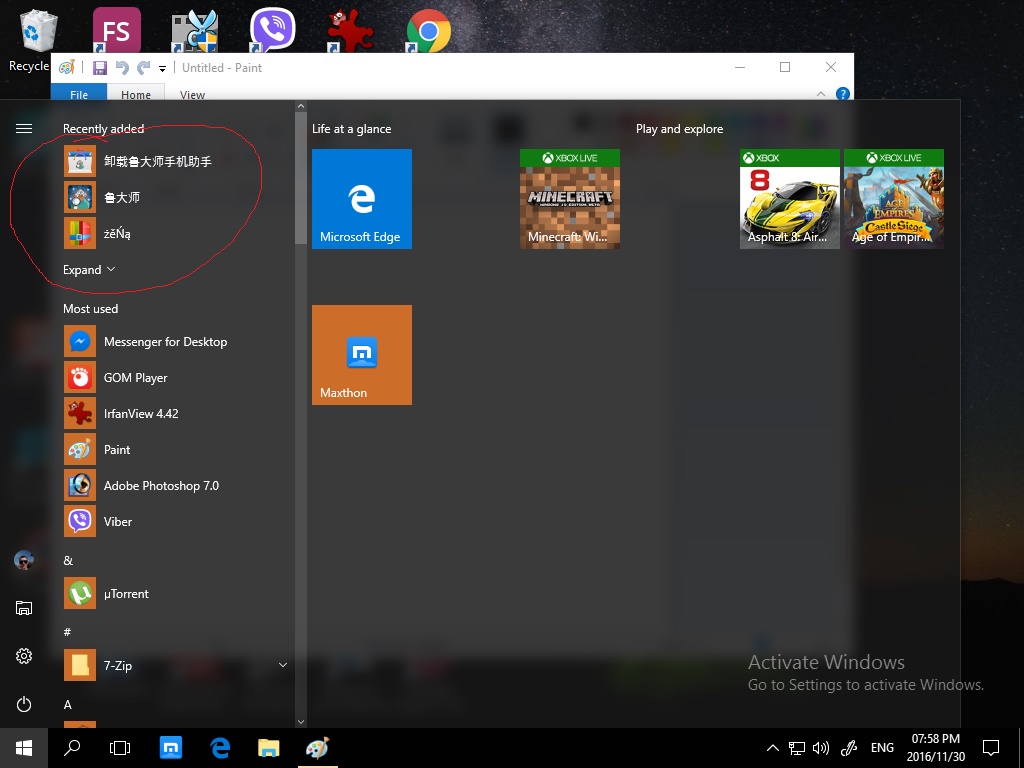Click the Save icon in Paint title bar
Viewport: 1024px width, 768px height.
click(x=100, y=67)
